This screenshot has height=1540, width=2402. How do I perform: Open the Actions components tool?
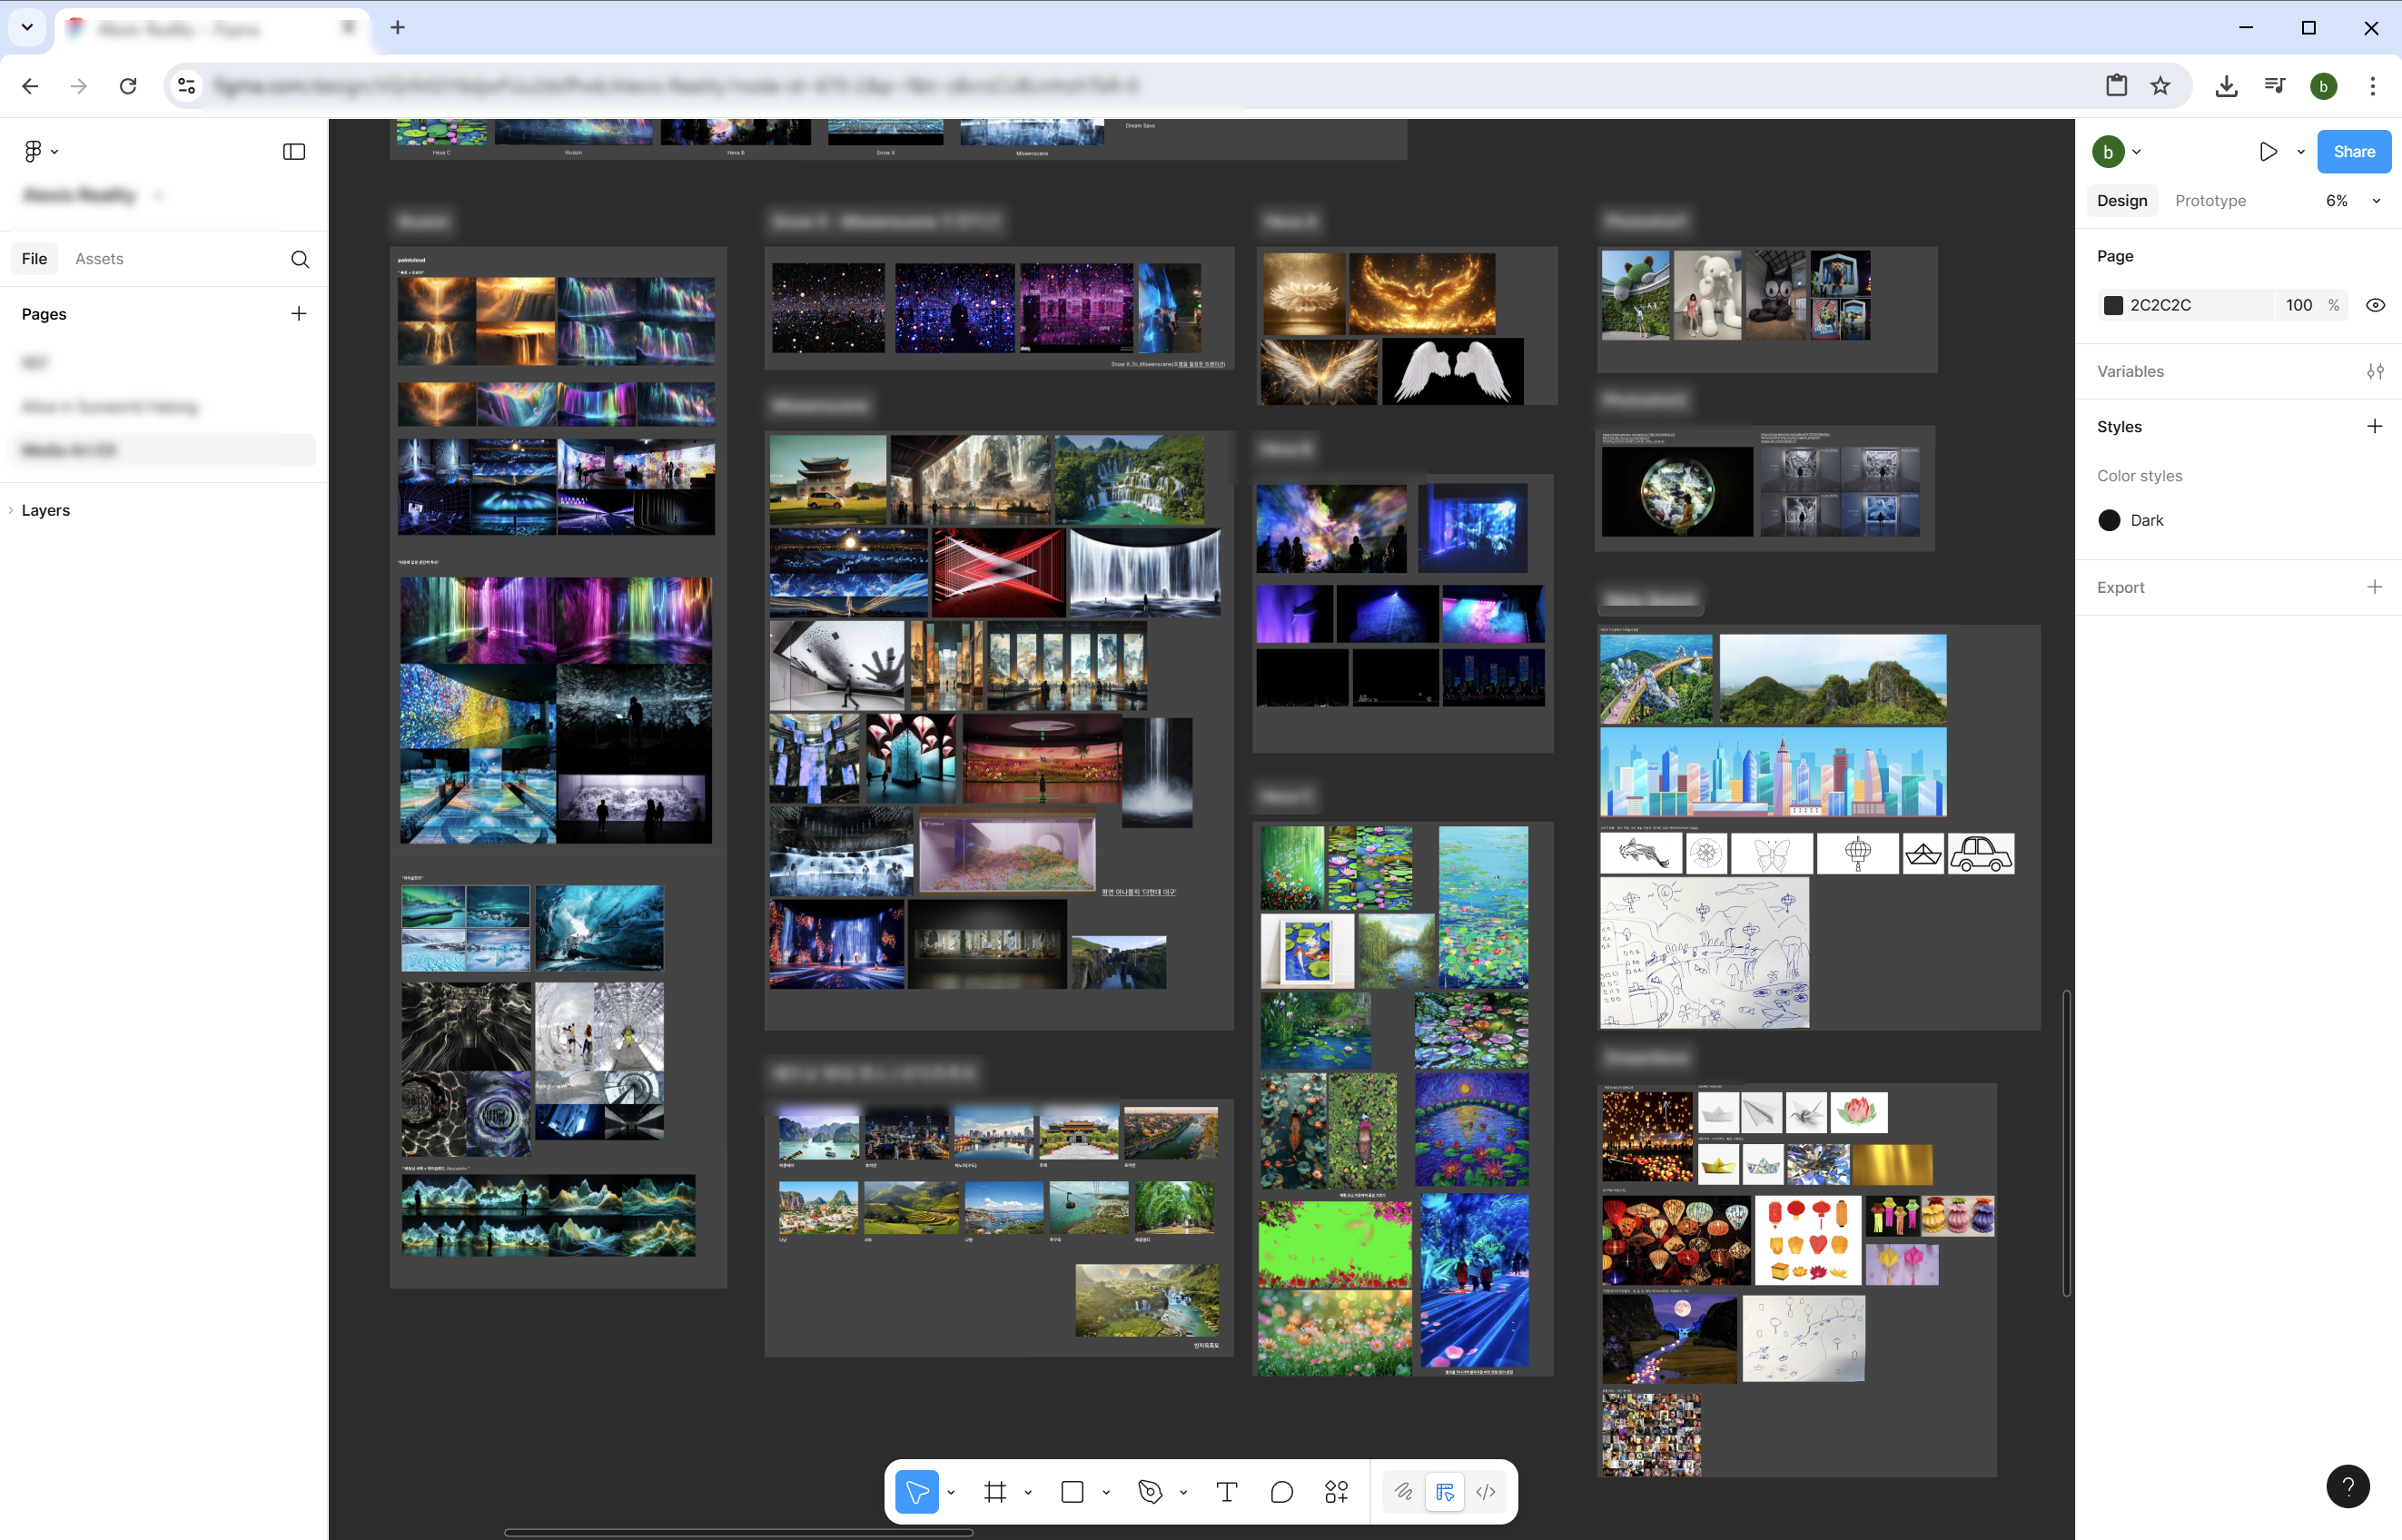click(x=1336, y=1492)
